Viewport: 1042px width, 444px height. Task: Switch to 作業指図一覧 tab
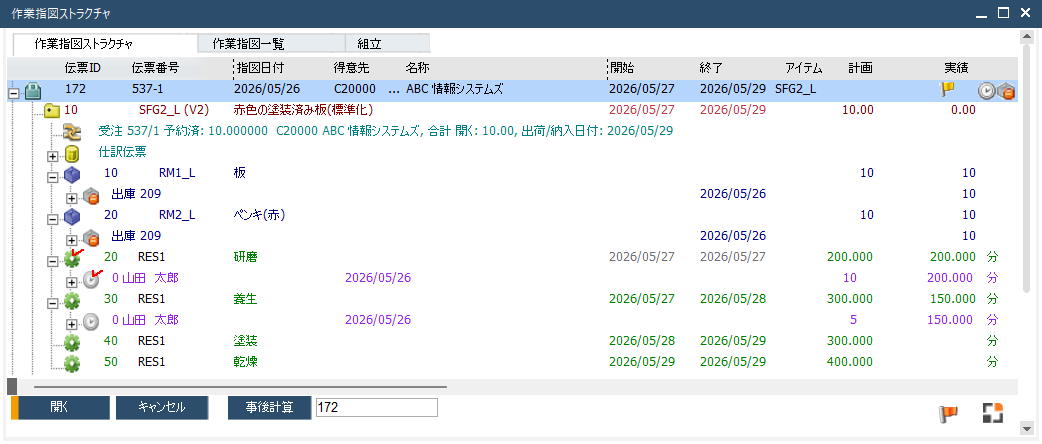pos(272,44)
